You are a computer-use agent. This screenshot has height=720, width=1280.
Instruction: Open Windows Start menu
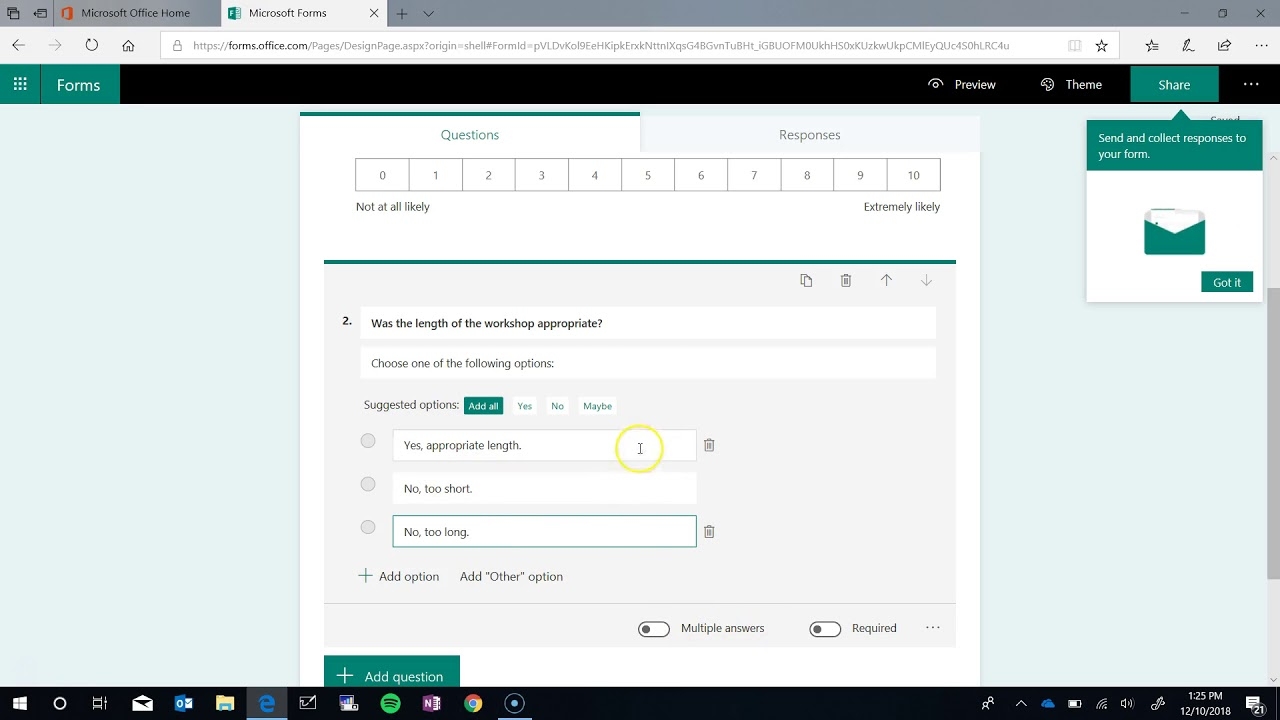tap(20, 703)
